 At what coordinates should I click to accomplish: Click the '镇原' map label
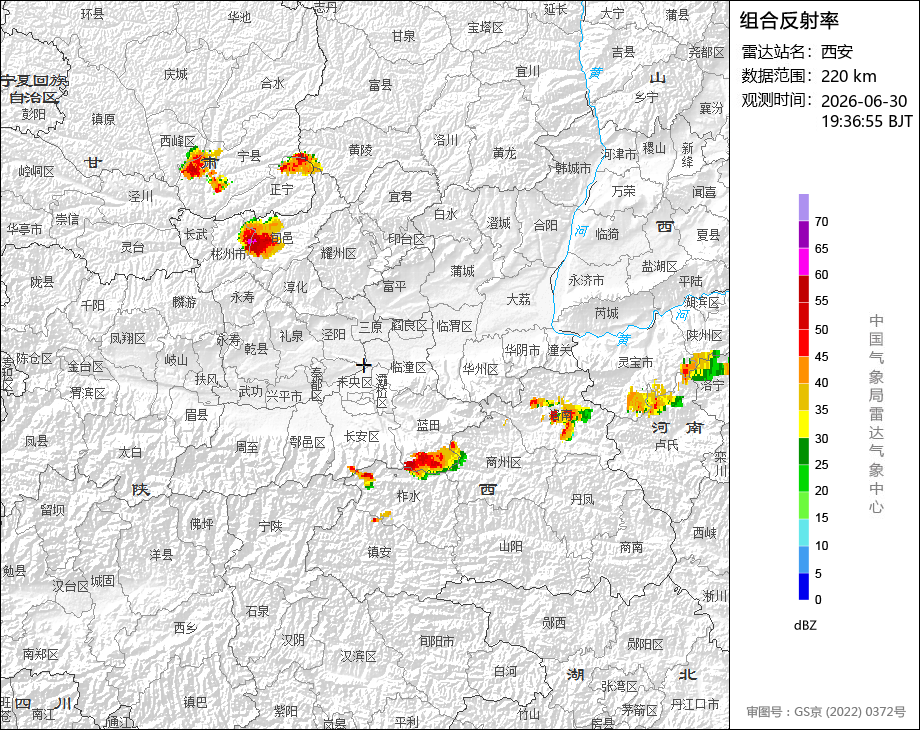click(x=103, y=119)
